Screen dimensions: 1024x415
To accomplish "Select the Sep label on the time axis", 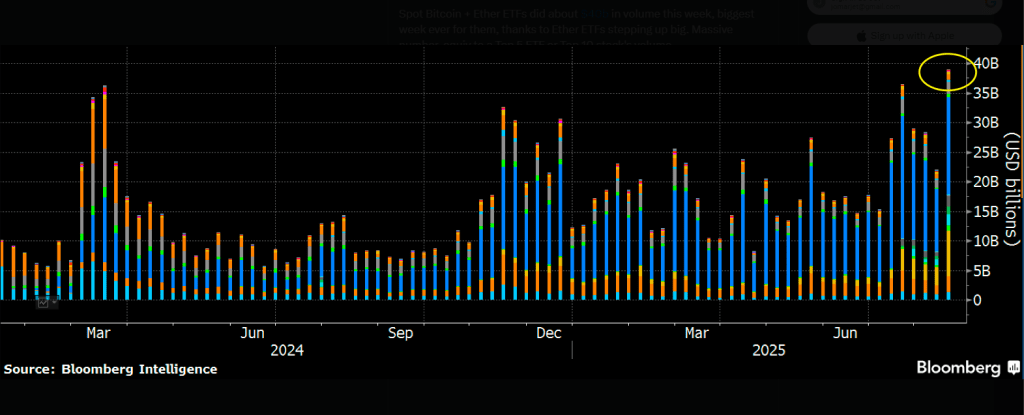I will click(401, 331).
